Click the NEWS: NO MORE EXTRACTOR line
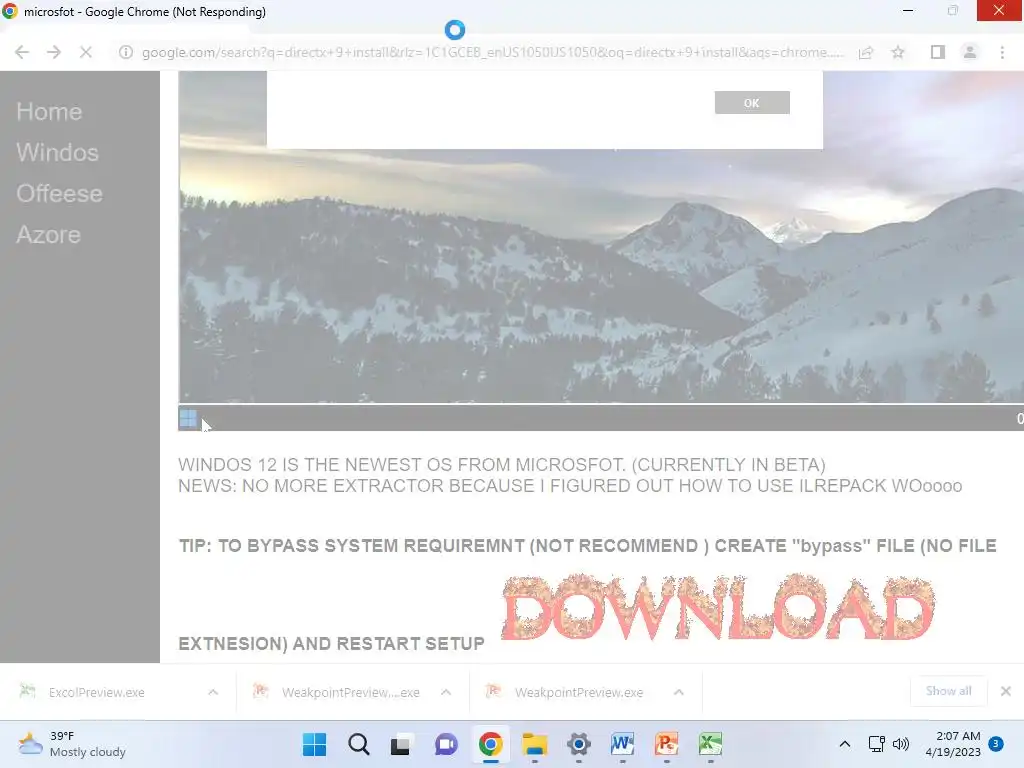Image resolution: width=1024 pixels, height=768 pixels. pyautogui.click(x=570, y=486)
